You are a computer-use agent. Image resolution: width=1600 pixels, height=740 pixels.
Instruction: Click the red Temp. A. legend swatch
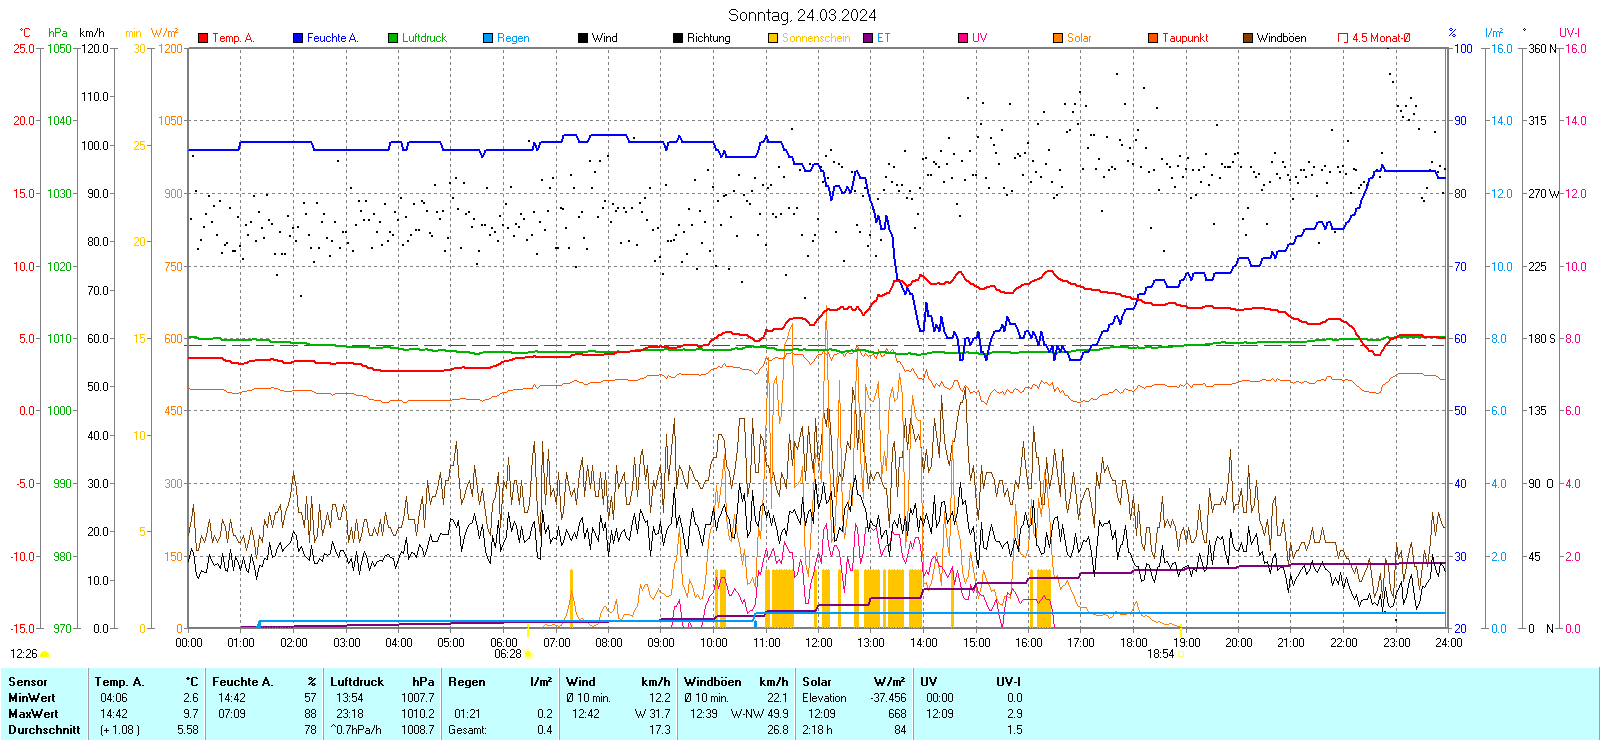click(203, 38)
